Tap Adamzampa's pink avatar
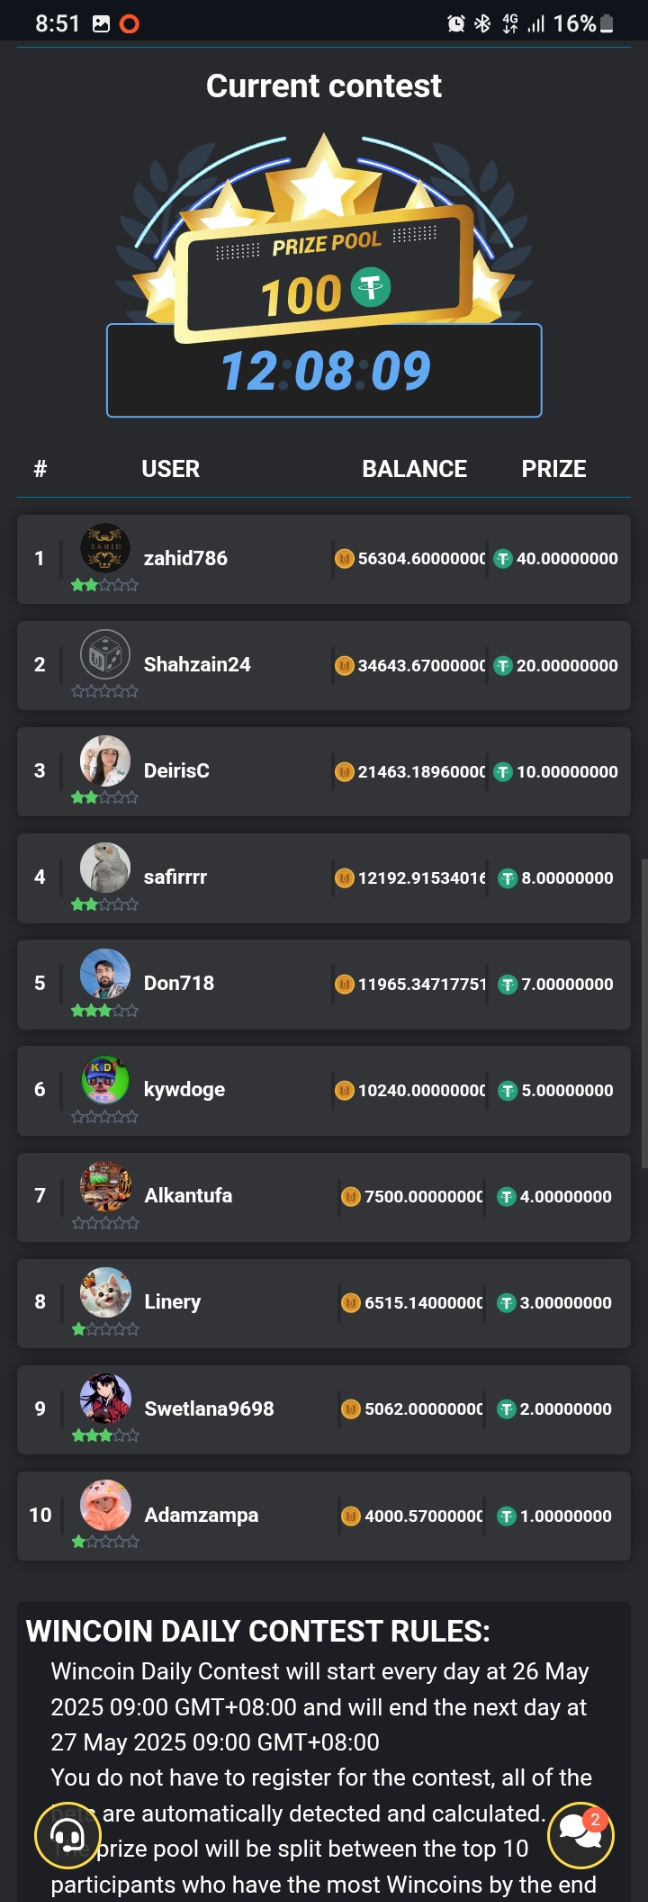 (x=105, y=1505)
